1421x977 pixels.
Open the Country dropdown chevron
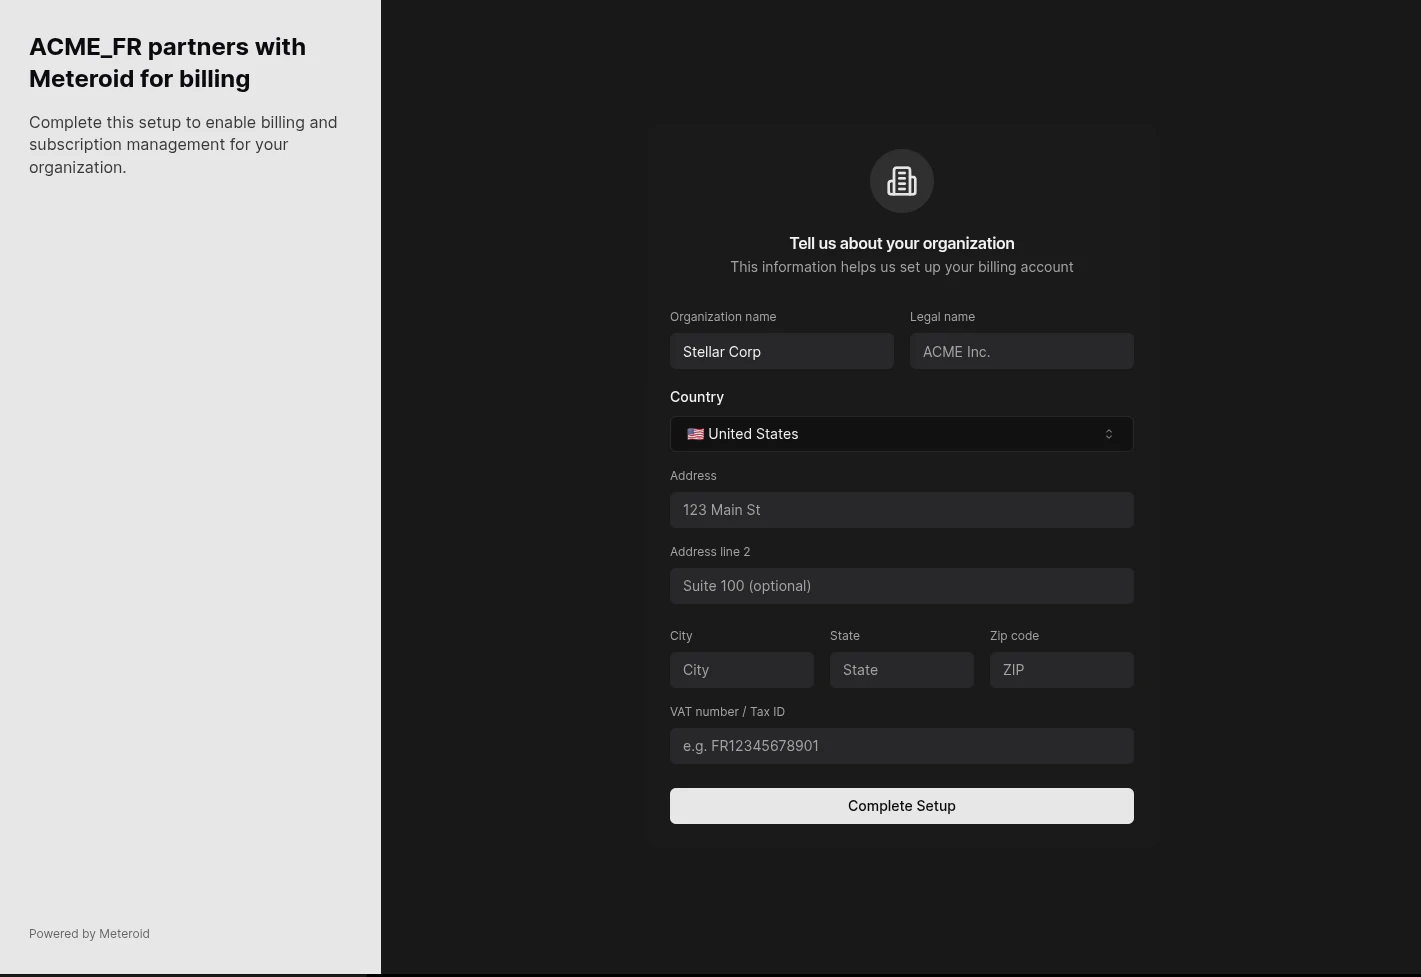click(1108, 434)
